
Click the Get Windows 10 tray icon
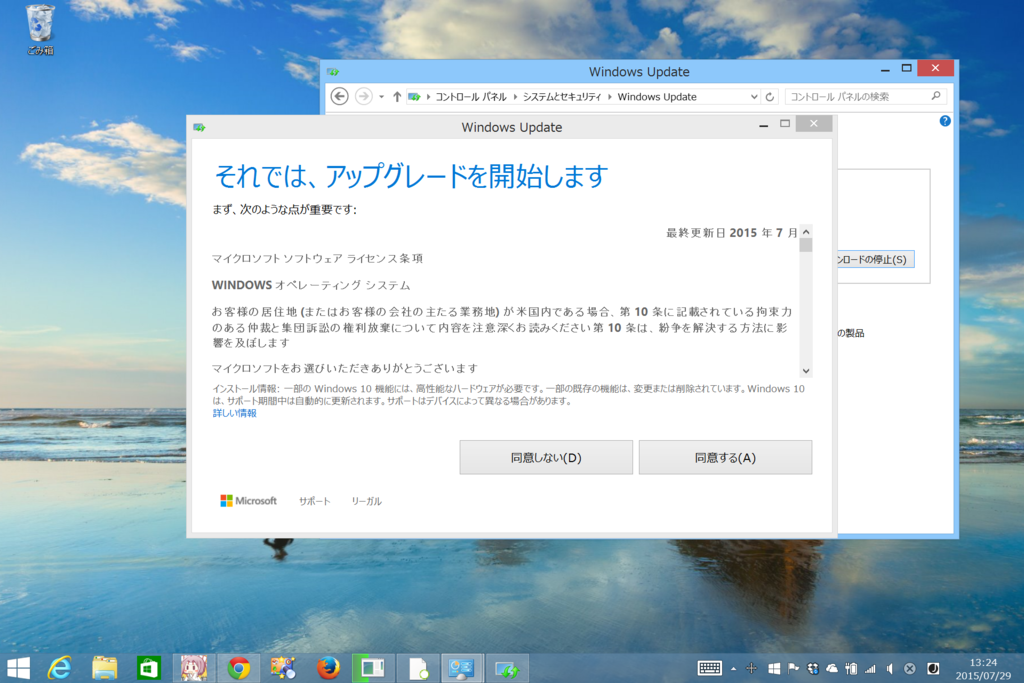[x=774, y=669]
